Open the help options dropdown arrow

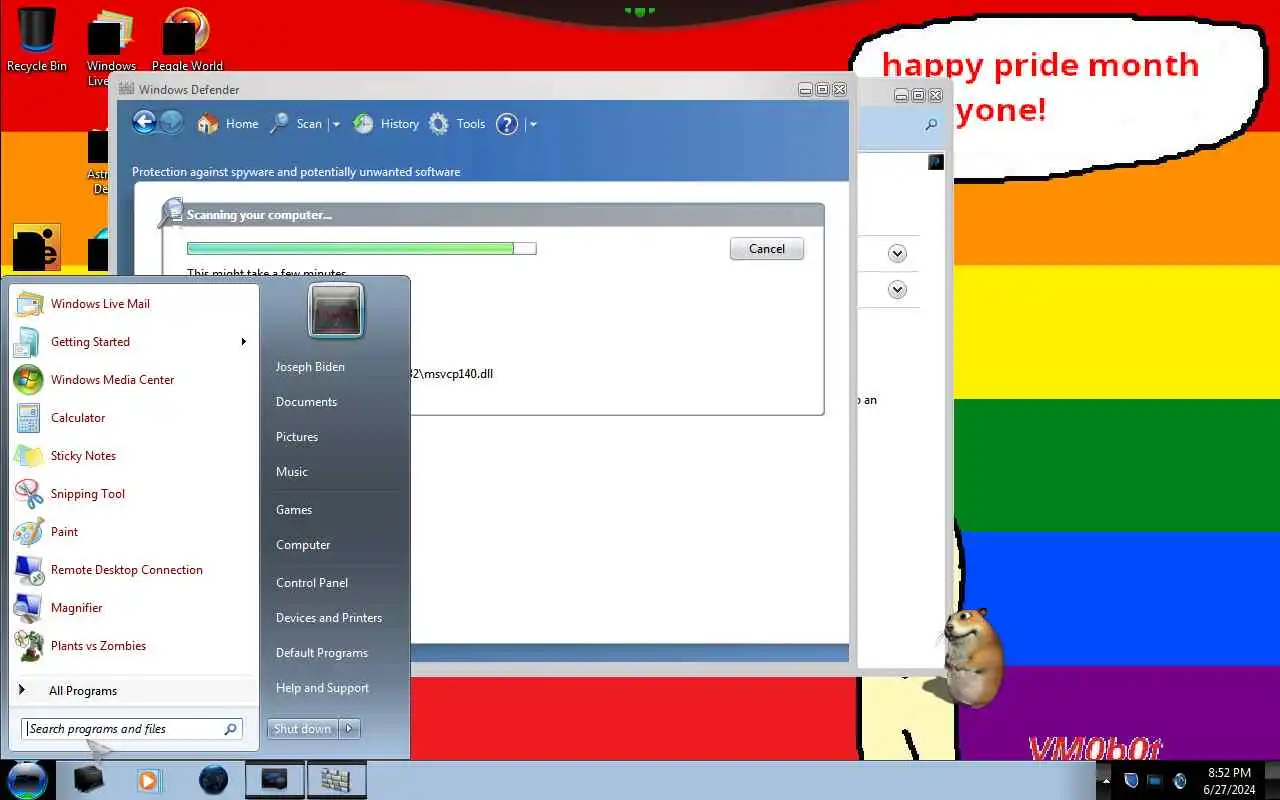pyautogui.click(x=533, y=125)
